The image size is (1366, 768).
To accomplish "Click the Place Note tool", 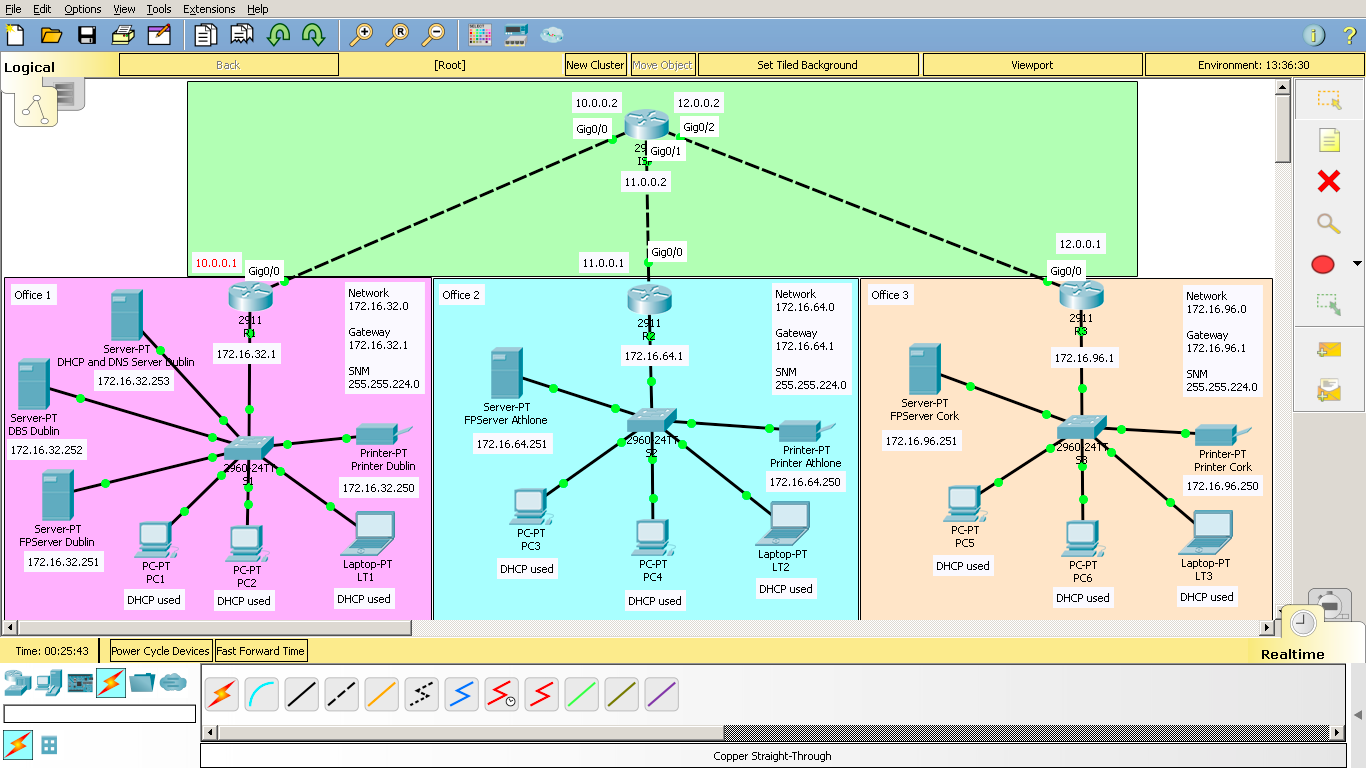I will tap(1328, 138).
